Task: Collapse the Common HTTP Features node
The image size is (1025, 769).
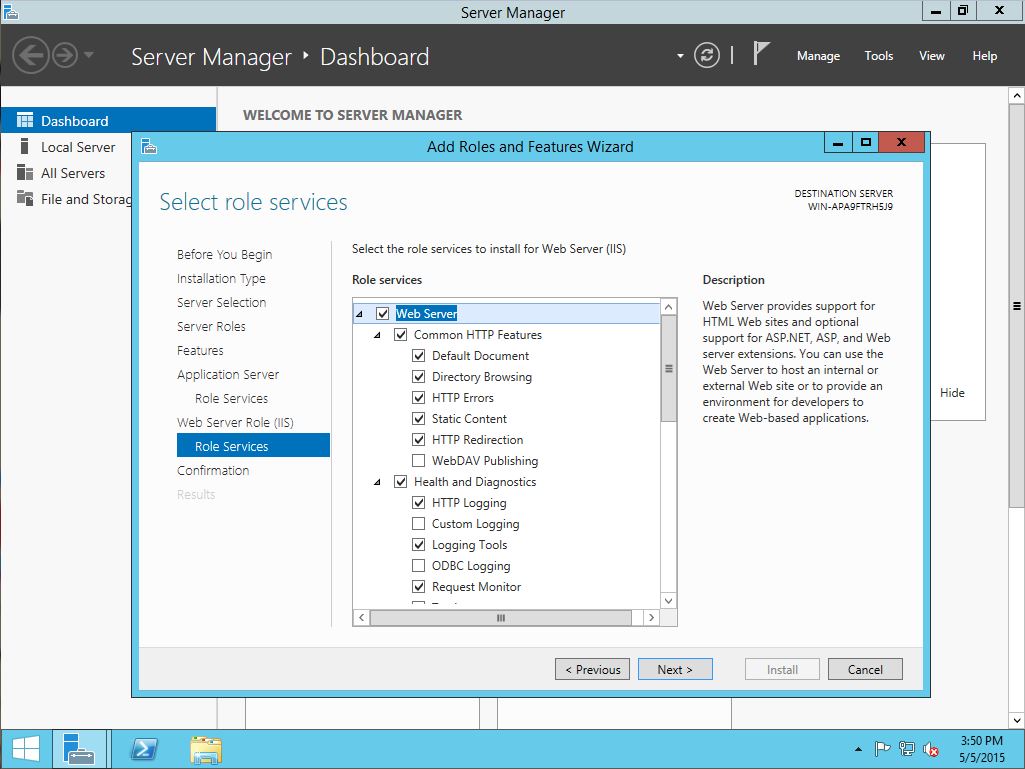Action: (x=377, y=335)
